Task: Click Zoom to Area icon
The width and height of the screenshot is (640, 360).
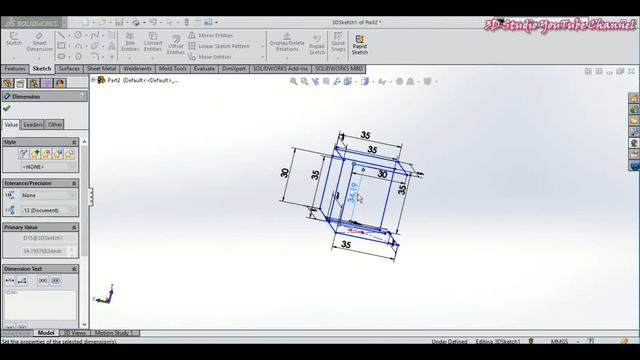Action: pos(304,82)
